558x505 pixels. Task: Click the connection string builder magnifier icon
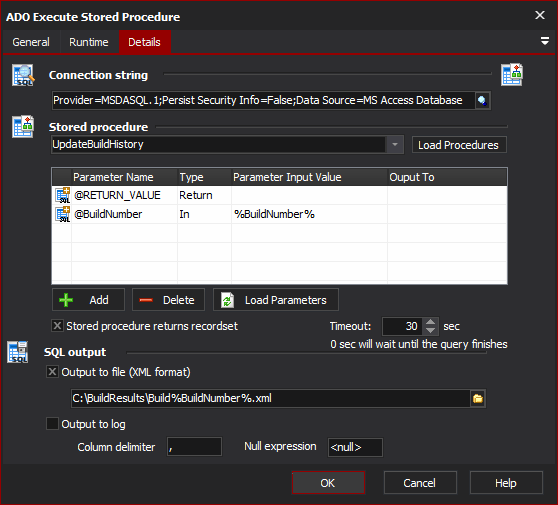tap(483, 101)
